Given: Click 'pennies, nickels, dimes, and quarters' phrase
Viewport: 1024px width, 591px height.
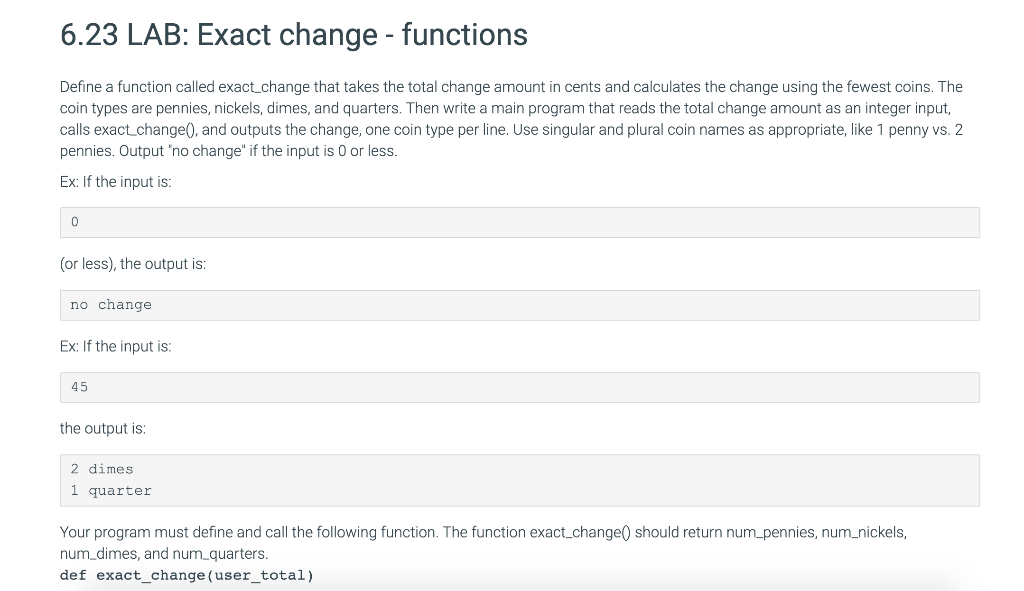Looking at the screenshot, I should (x=247, y=109).
